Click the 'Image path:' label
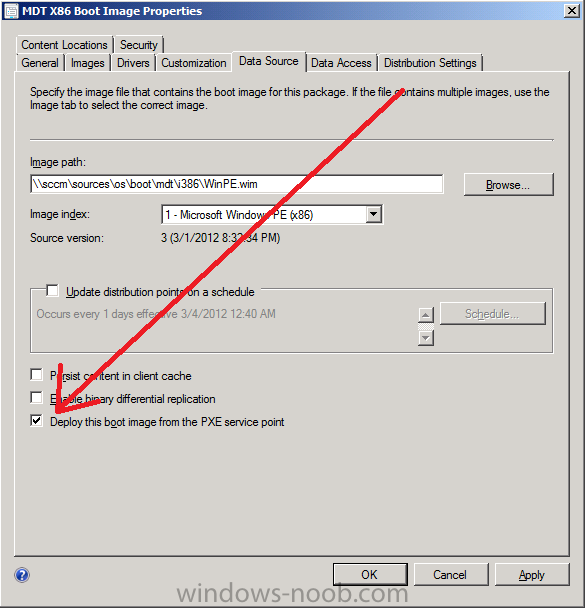 pos(58,162)
